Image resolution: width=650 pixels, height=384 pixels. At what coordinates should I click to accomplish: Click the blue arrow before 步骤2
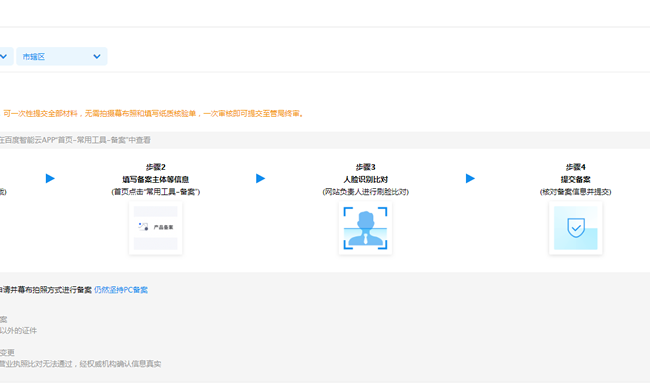50,179
